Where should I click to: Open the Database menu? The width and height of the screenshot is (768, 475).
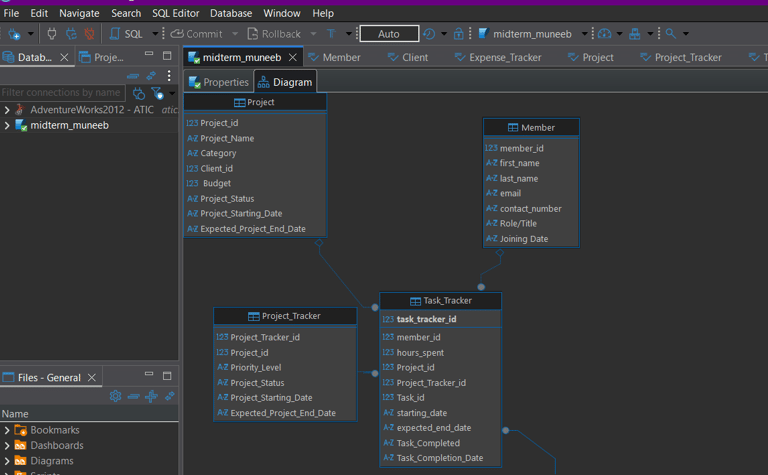tap(231, 13)
